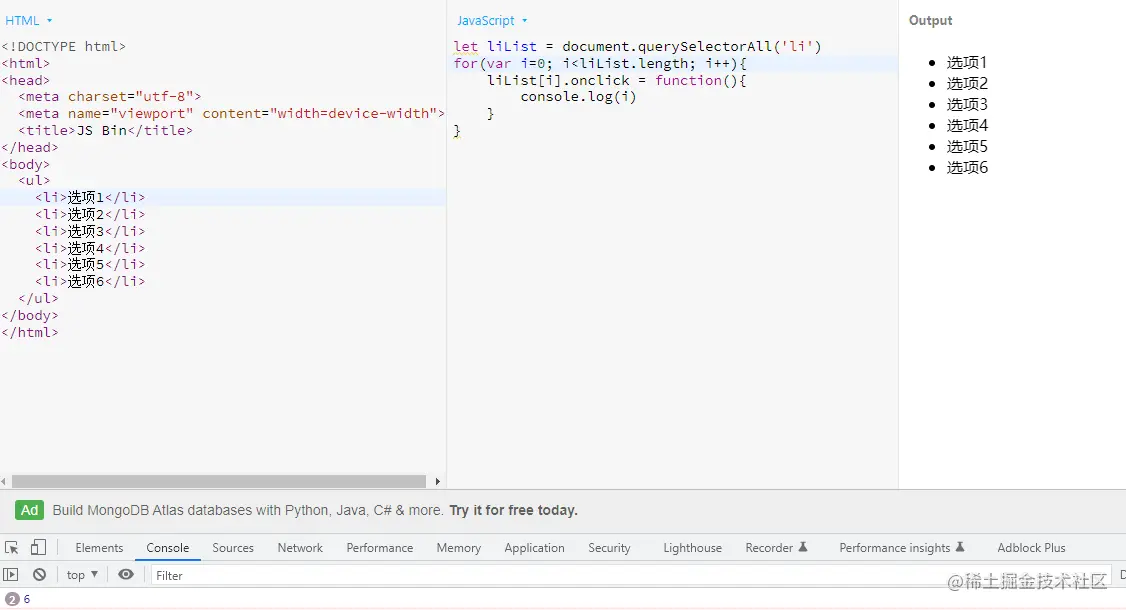Viewport: 1126px width, 610px height.
Task: Click the '<meta charset="utf-8">' line
Action: coord(110,96)
